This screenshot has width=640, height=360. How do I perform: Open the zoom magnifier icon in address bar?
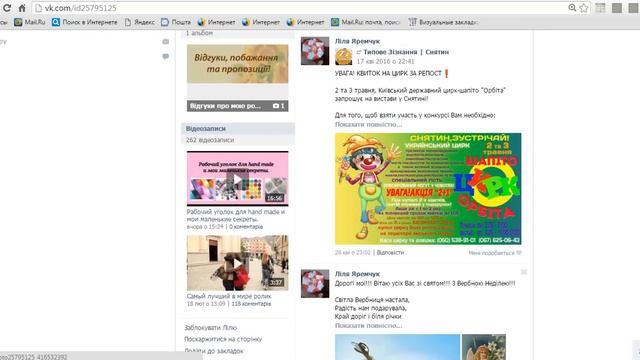[572, 8]
